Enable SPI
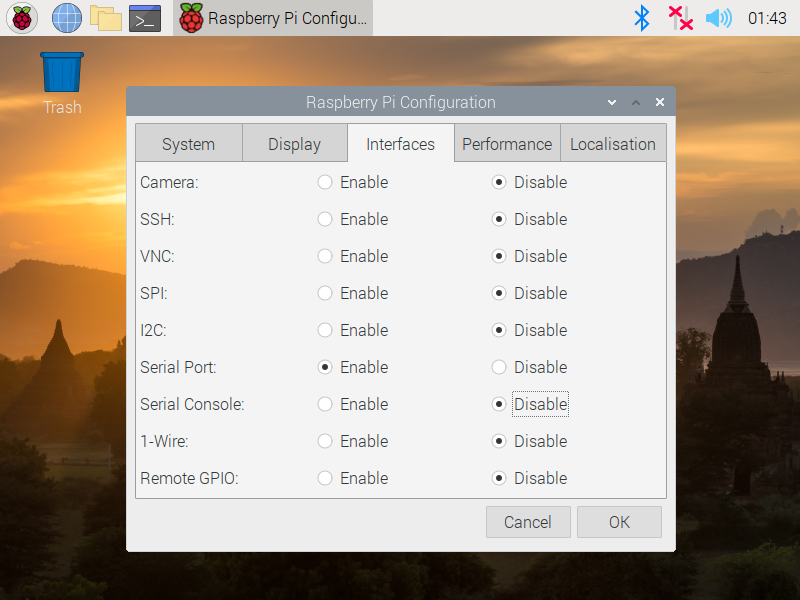800x600 pixels. pos(353,293)
